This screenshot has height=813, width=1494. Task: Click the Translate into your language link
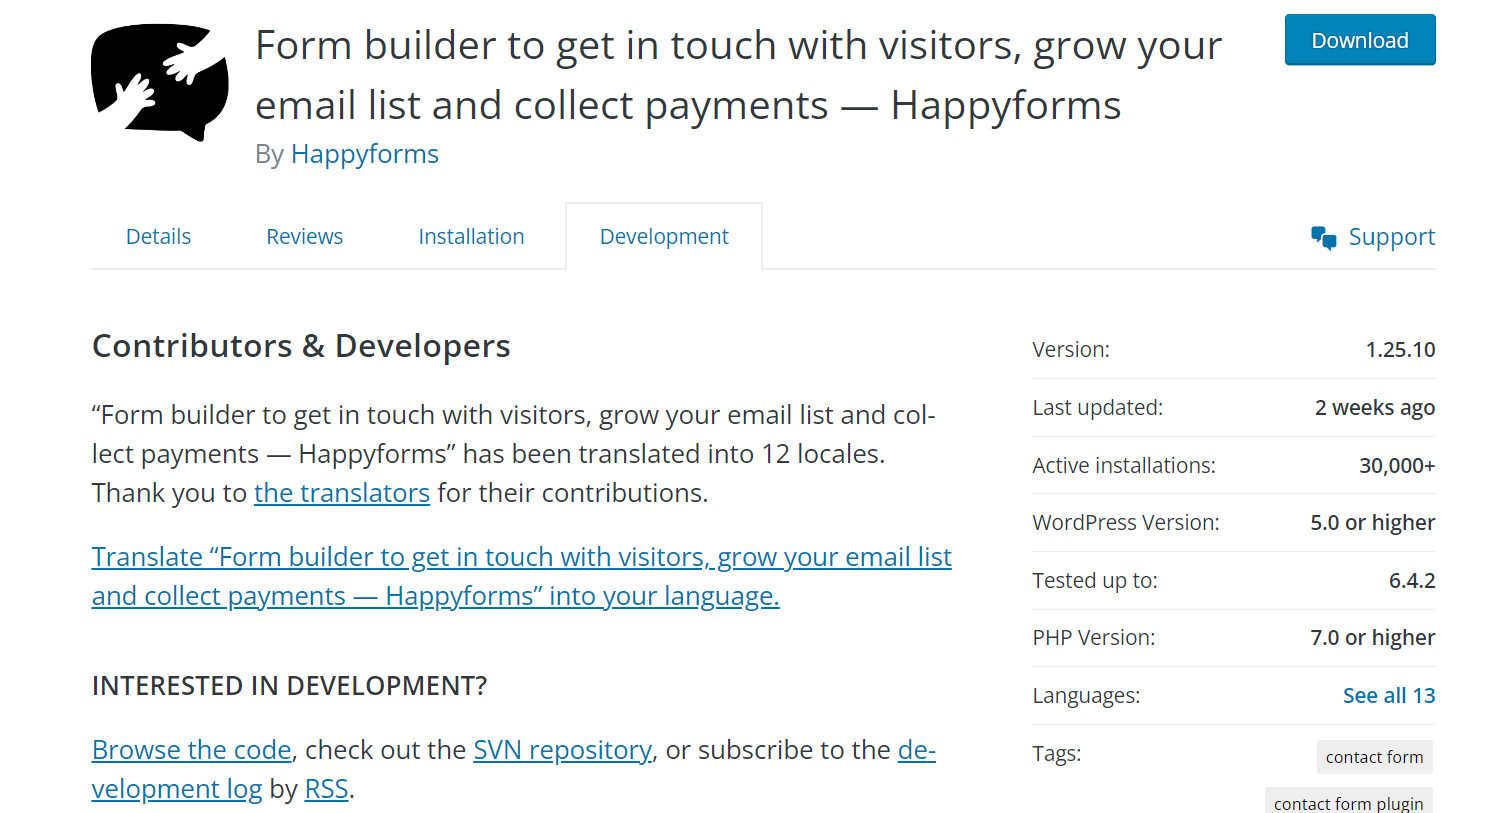(521, 576)
